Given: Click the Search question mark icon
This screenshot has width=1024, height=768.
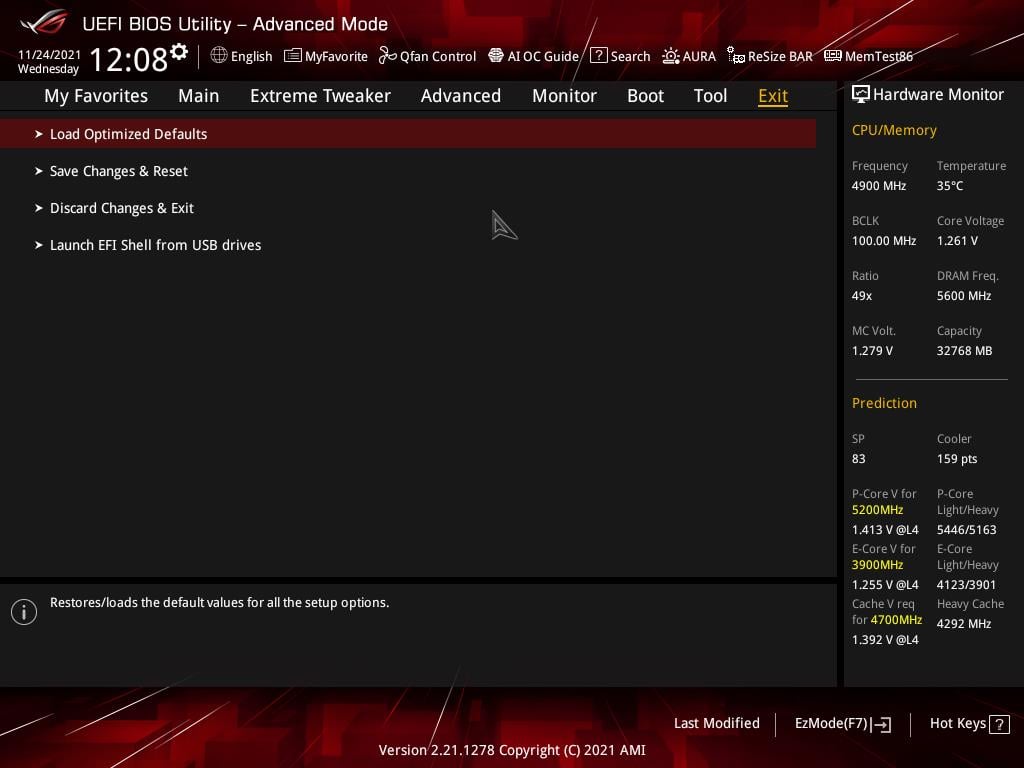Looking at the screenshot, I should coord(599,56).
